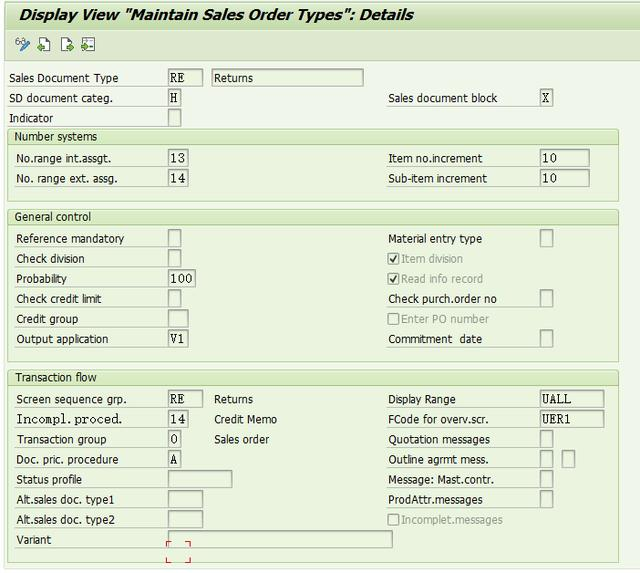Select the Output application field V1
This screenshot has height=573, width=640.
[178, 339]
